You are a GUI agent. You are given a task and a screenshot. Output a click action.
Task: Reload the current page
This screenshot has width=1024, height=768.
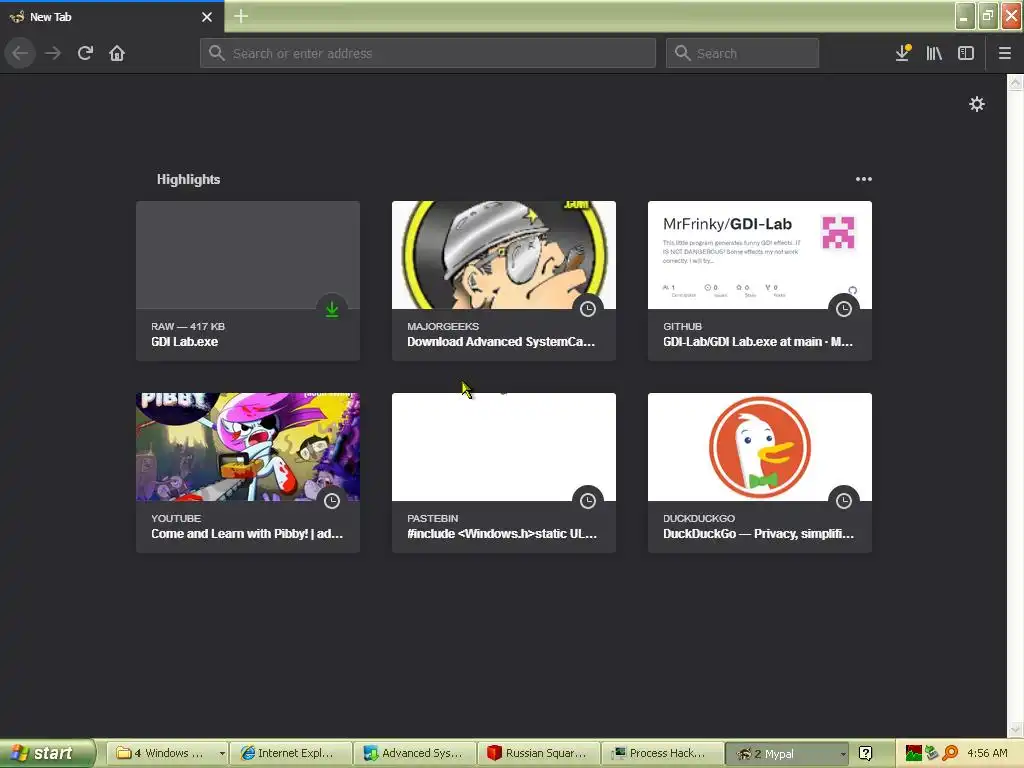tap(85, 53)
